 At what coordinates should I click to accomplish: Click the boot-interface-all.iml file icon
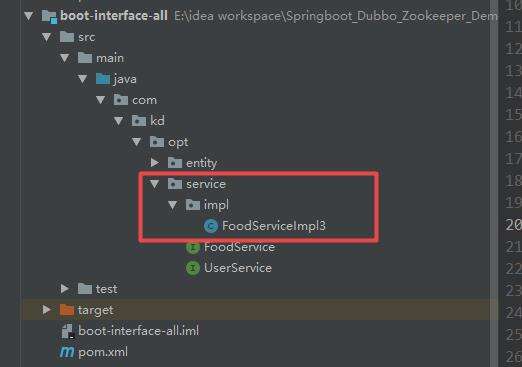click(x=68, y=331)
